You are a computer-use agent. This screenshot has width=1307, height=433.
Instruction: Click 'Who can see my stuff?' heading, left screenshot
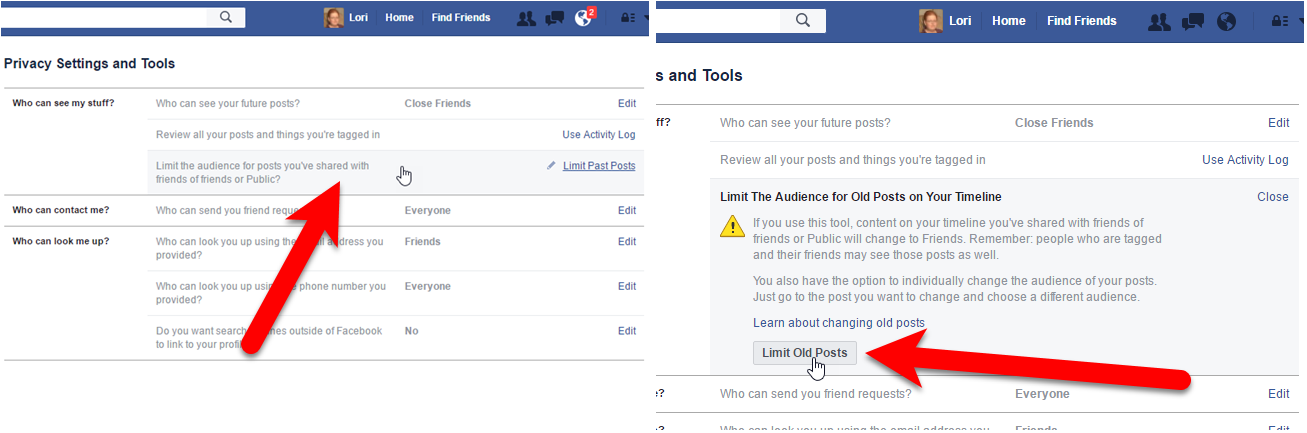pyautogui.click(x=63, y=102)
